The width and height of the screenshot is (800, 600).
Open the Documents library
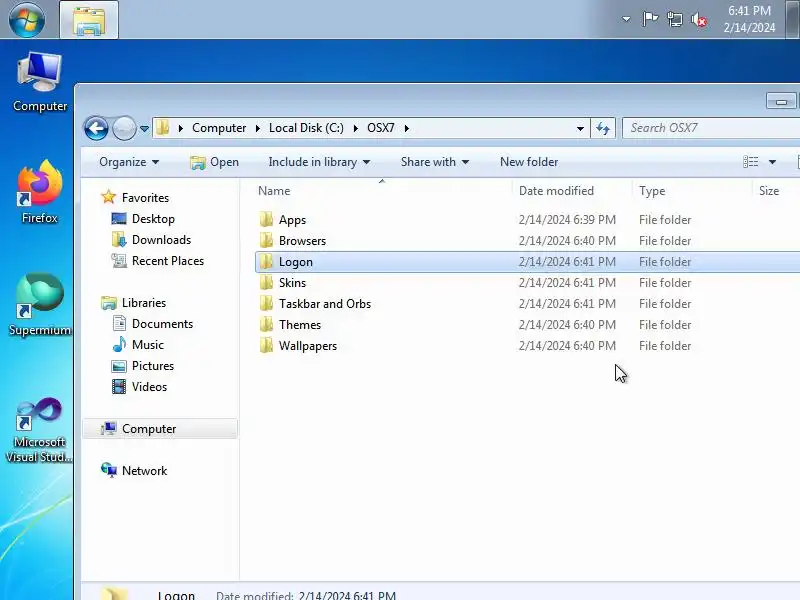[x=162, y=324]
